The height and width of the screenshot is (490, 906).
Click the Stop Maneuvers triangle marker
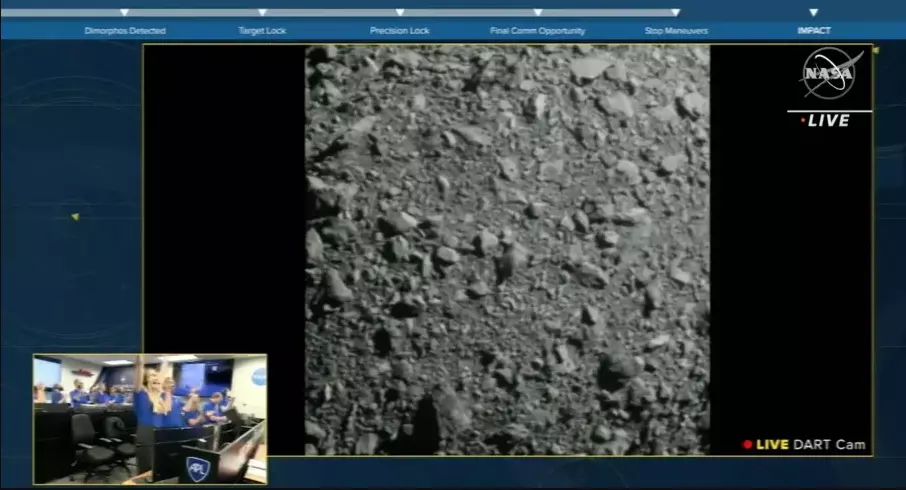tap(676, 12)
